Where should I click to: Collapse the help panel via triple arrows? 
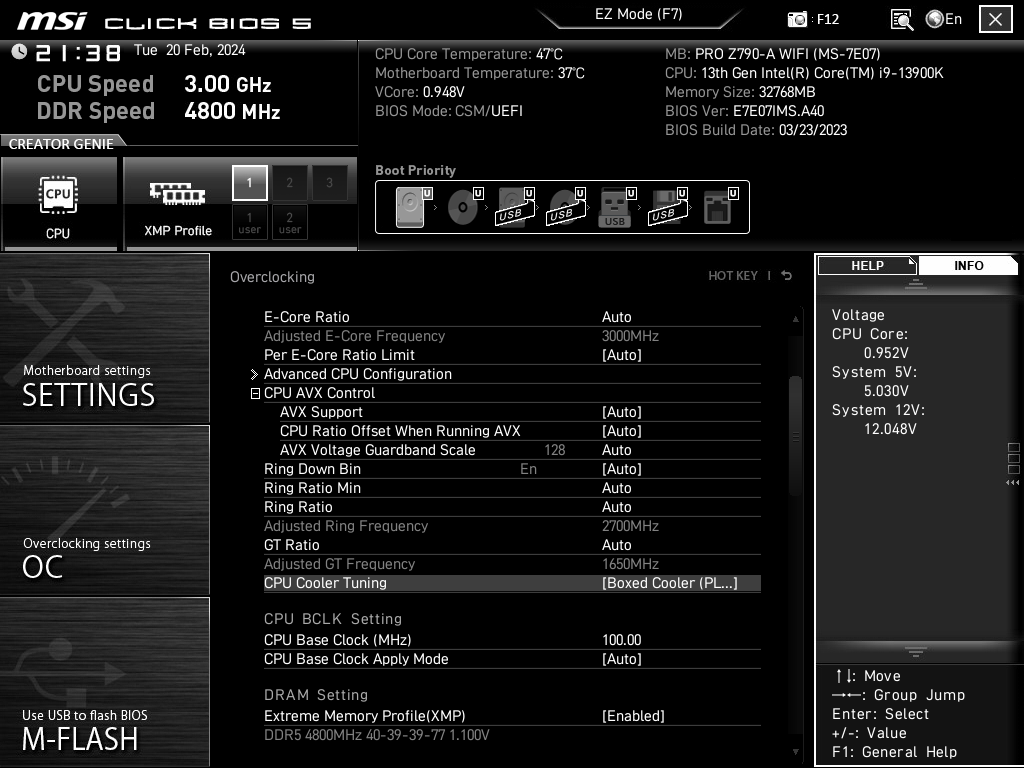point(1012,483)
